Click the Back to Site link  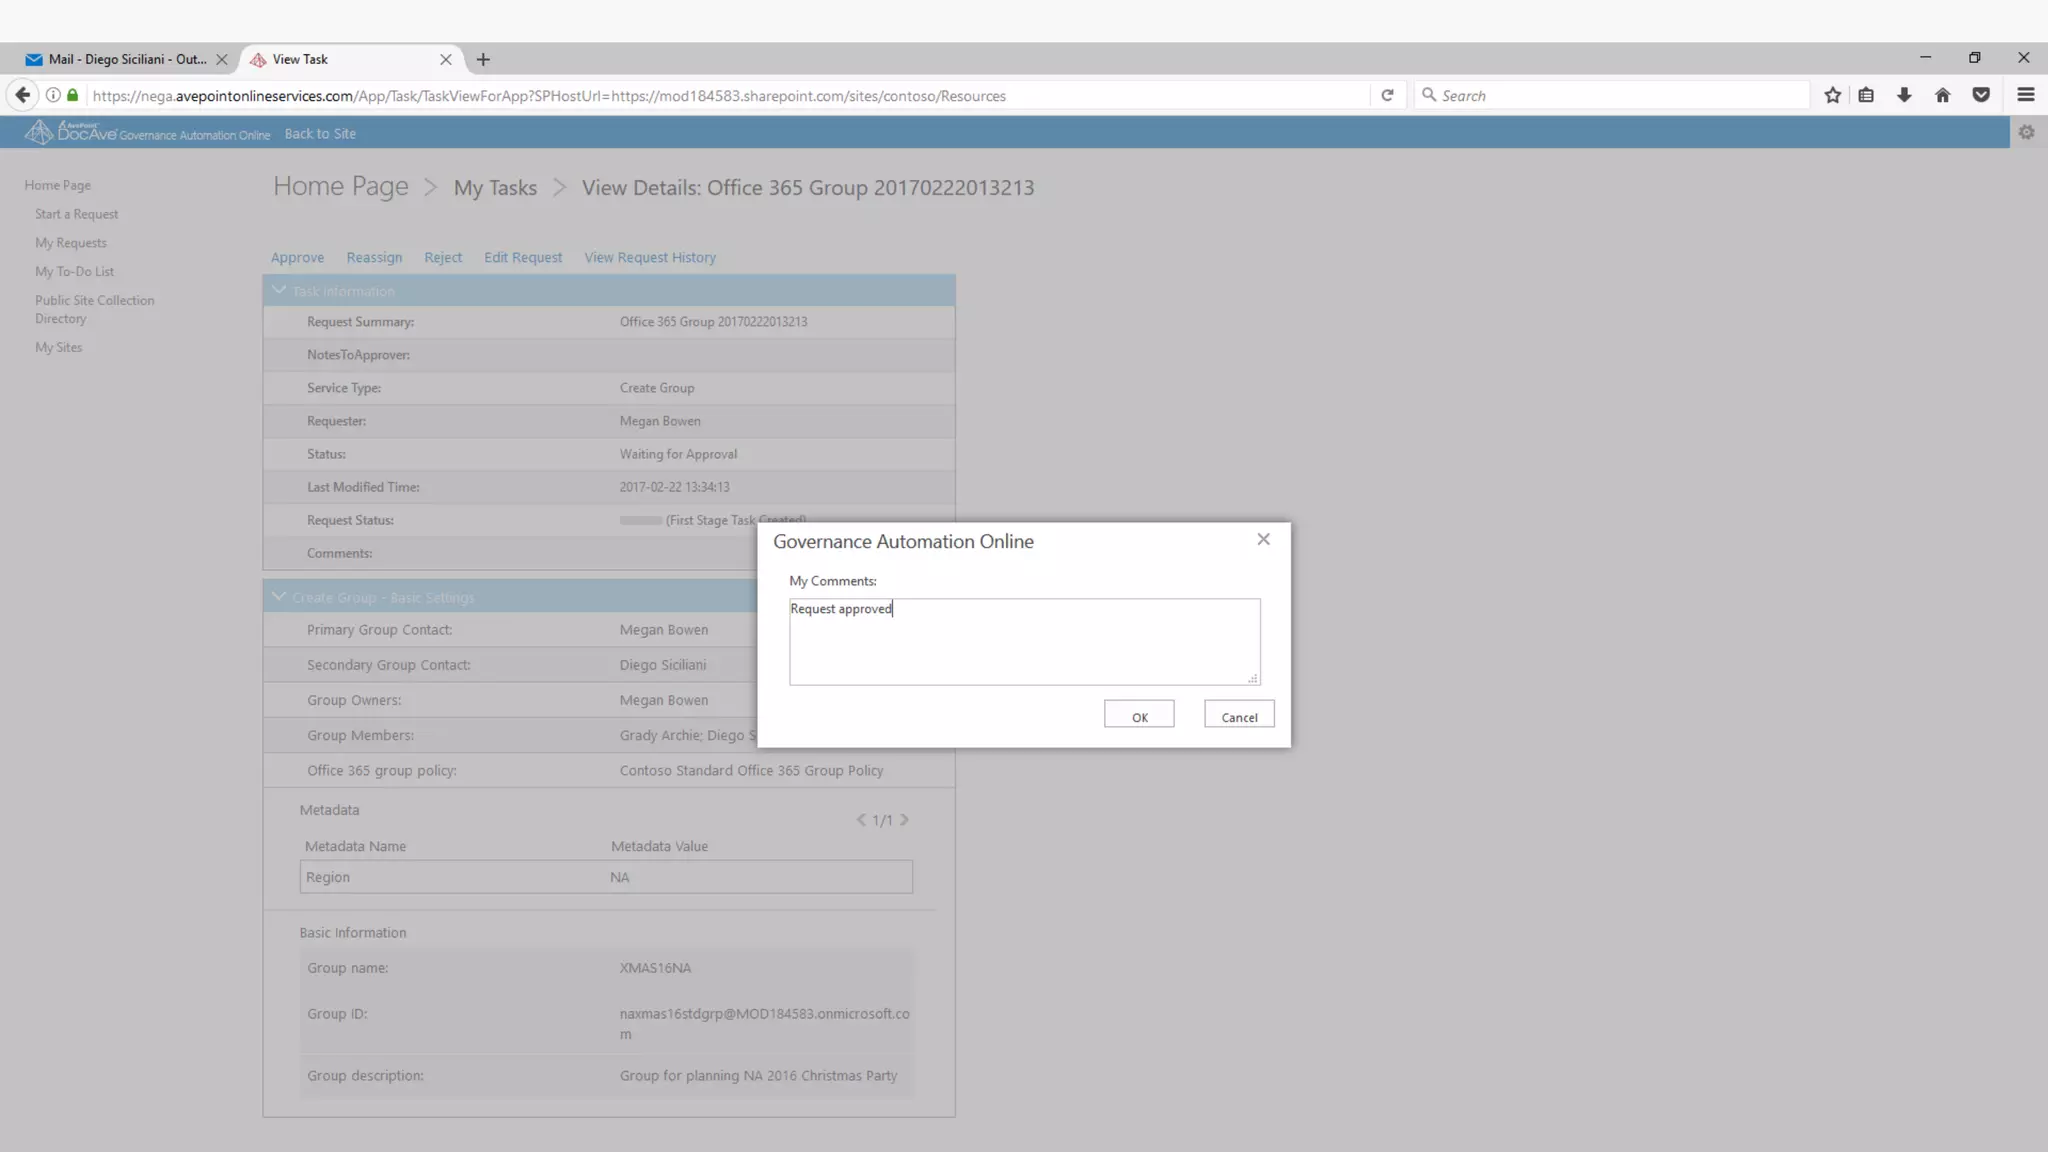(320, 133)
